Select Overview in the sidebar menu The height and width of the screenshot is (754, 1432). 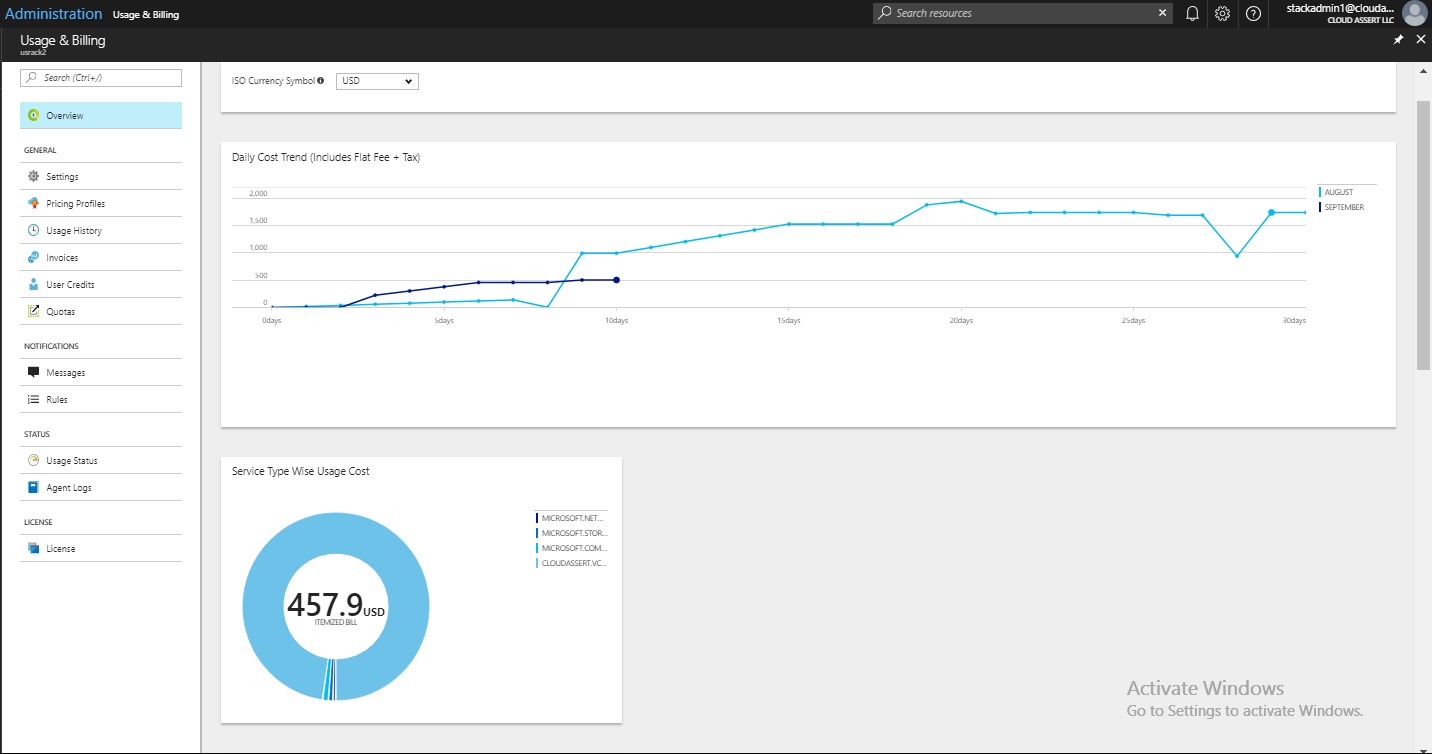64,116
